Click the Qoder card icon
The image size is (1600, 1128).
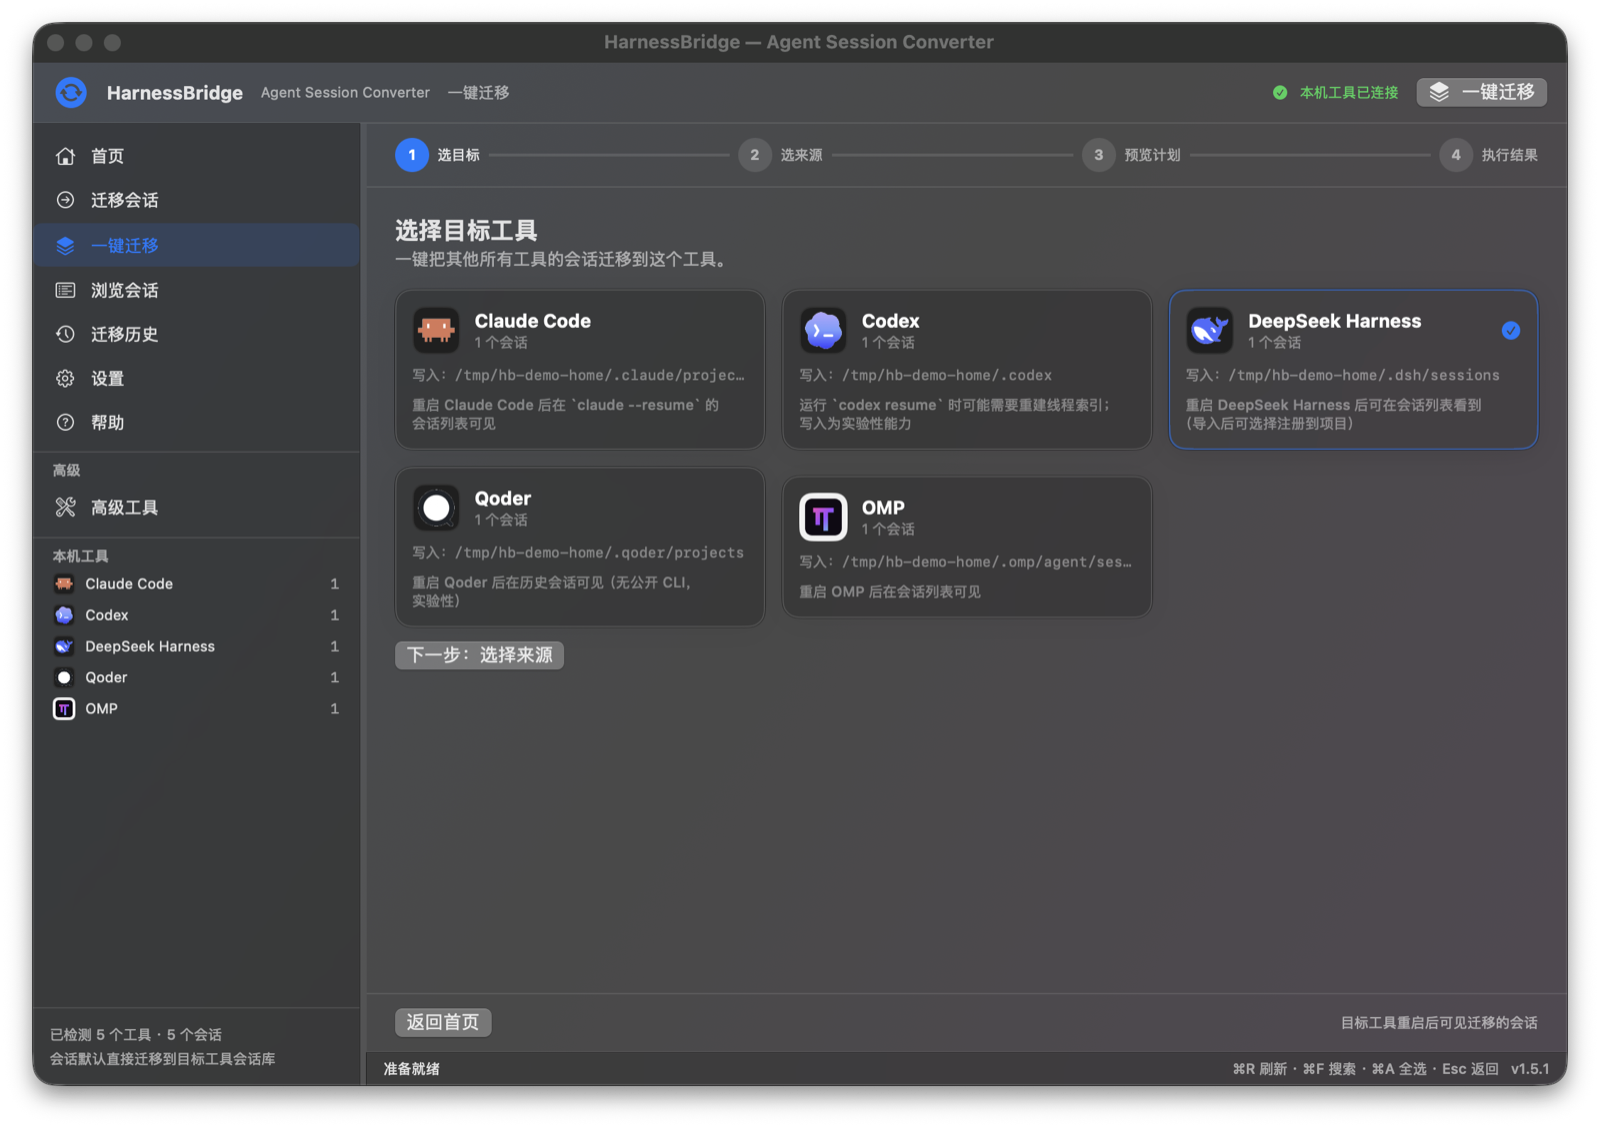click(436, 508)
